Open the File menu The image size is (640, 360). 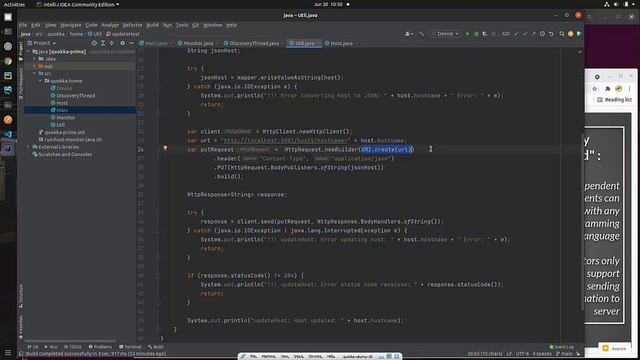tap(22, 25)
